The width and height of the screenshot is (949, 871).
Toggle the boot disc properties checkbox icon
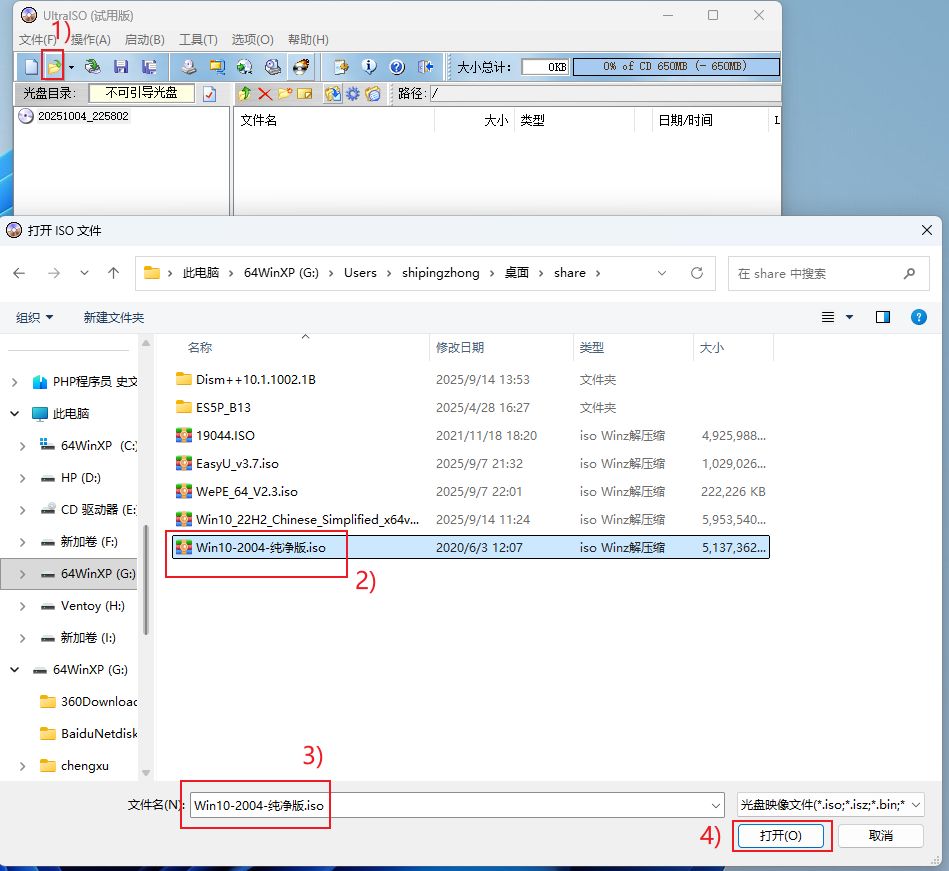pyautogui.click(x=209, y=93)
